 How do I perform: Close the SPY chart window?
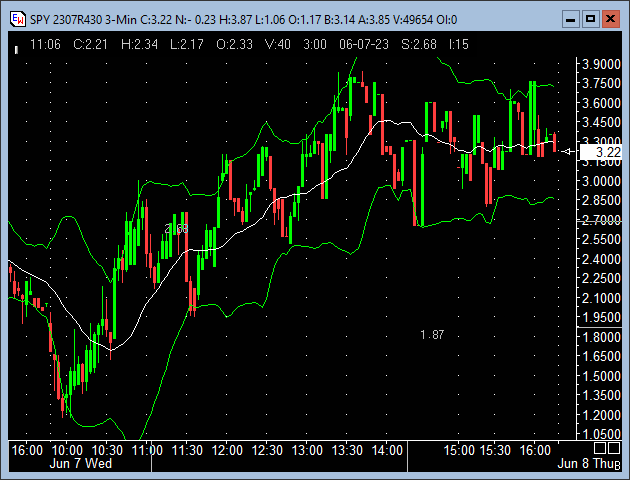[x=610, y=19]
